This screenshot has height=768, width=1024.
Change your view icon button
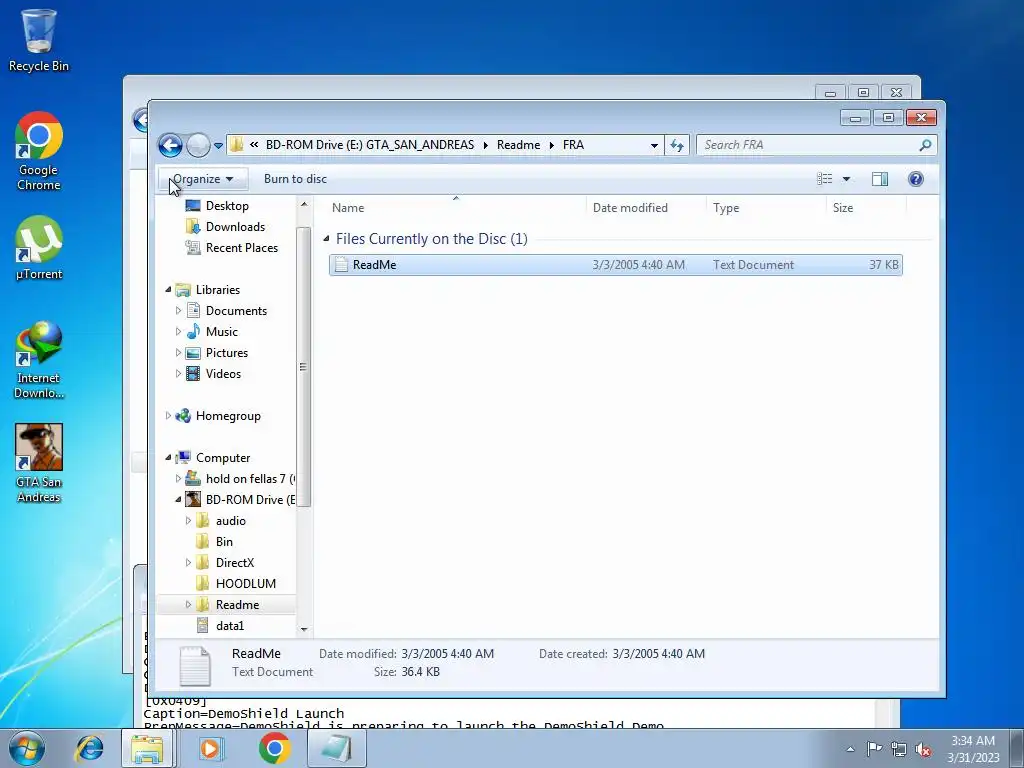pos(825,179)
